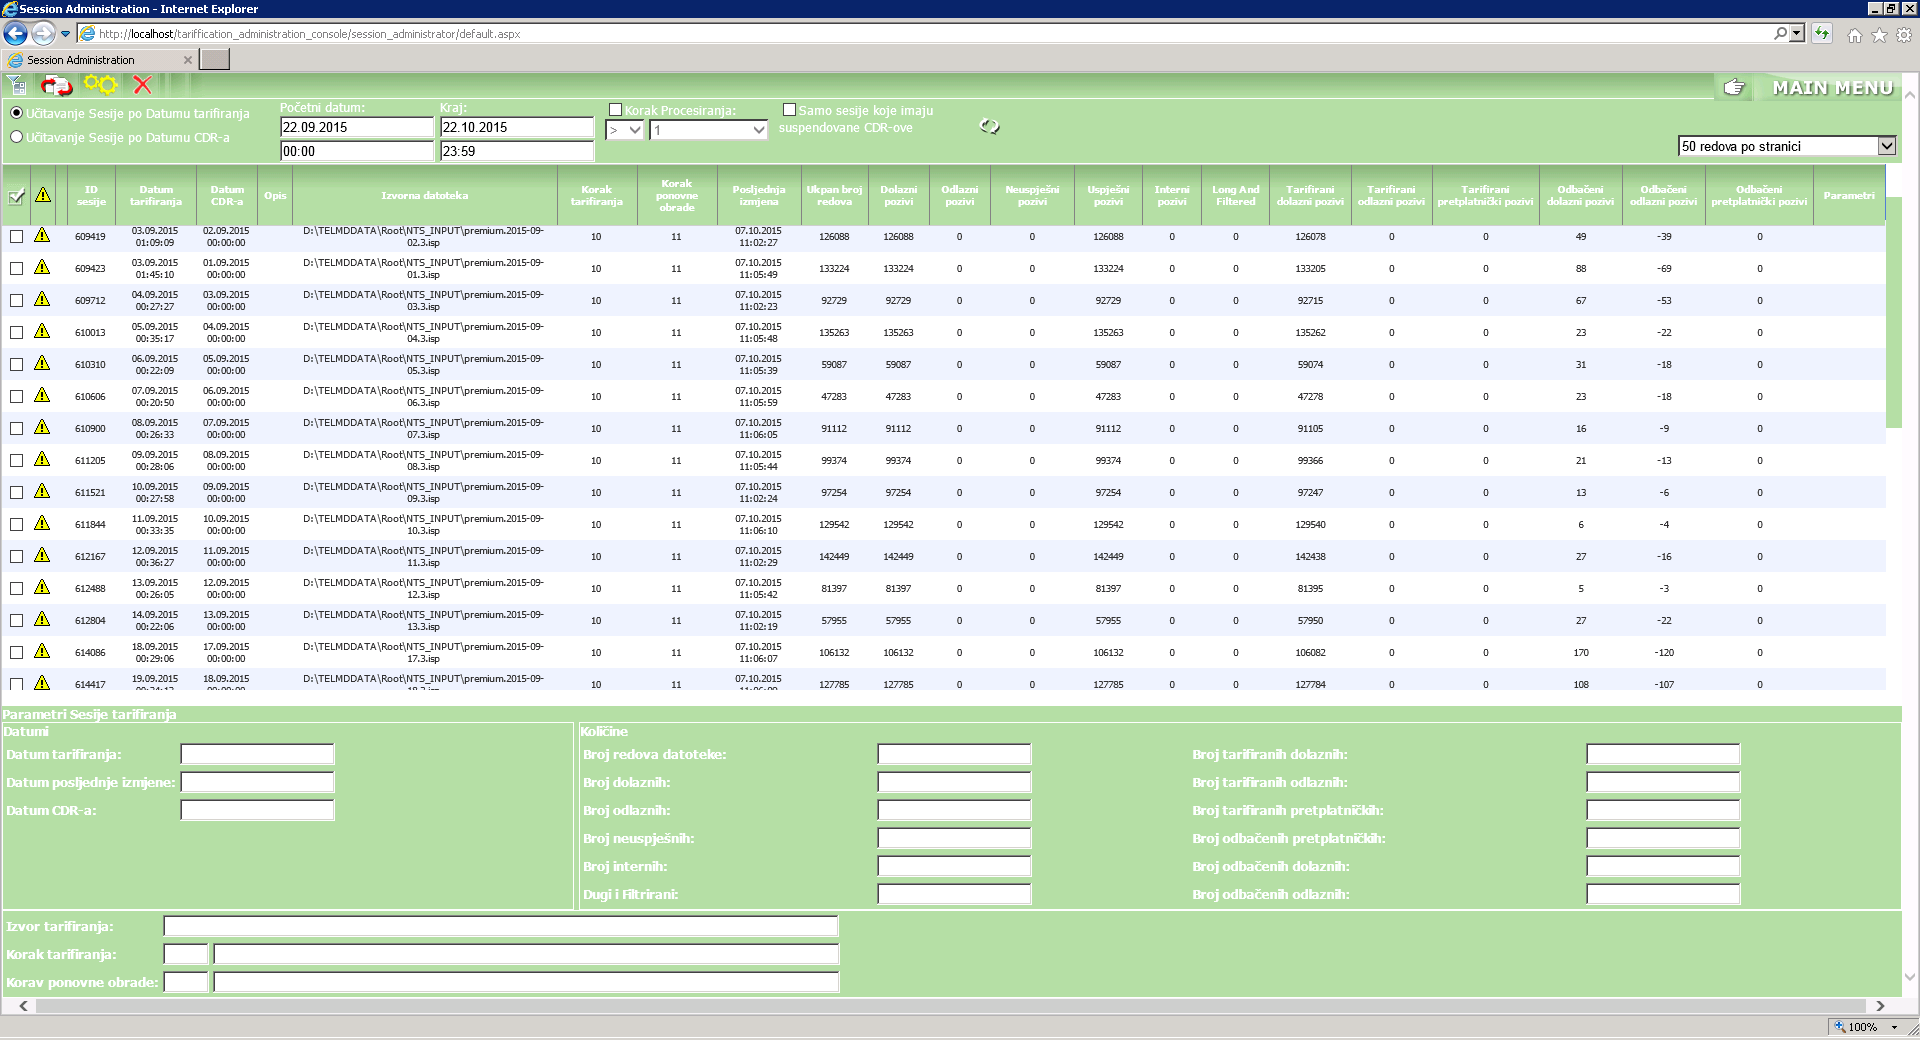Image resolution: width=1920 pixels, height=1040 pixels.
Task: Check the row checkbox for session 609712
Action: [16, 301]
